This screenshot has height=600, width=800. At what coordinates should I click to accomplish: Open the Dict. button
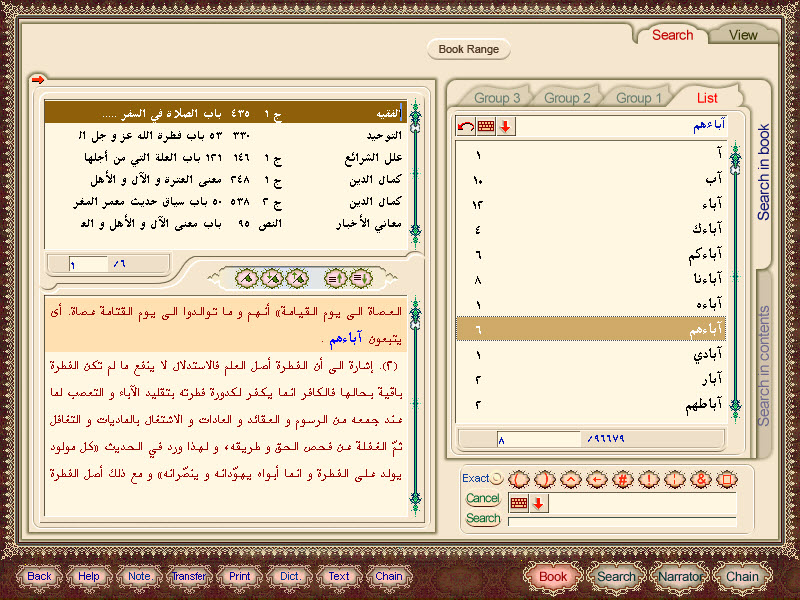290,576
